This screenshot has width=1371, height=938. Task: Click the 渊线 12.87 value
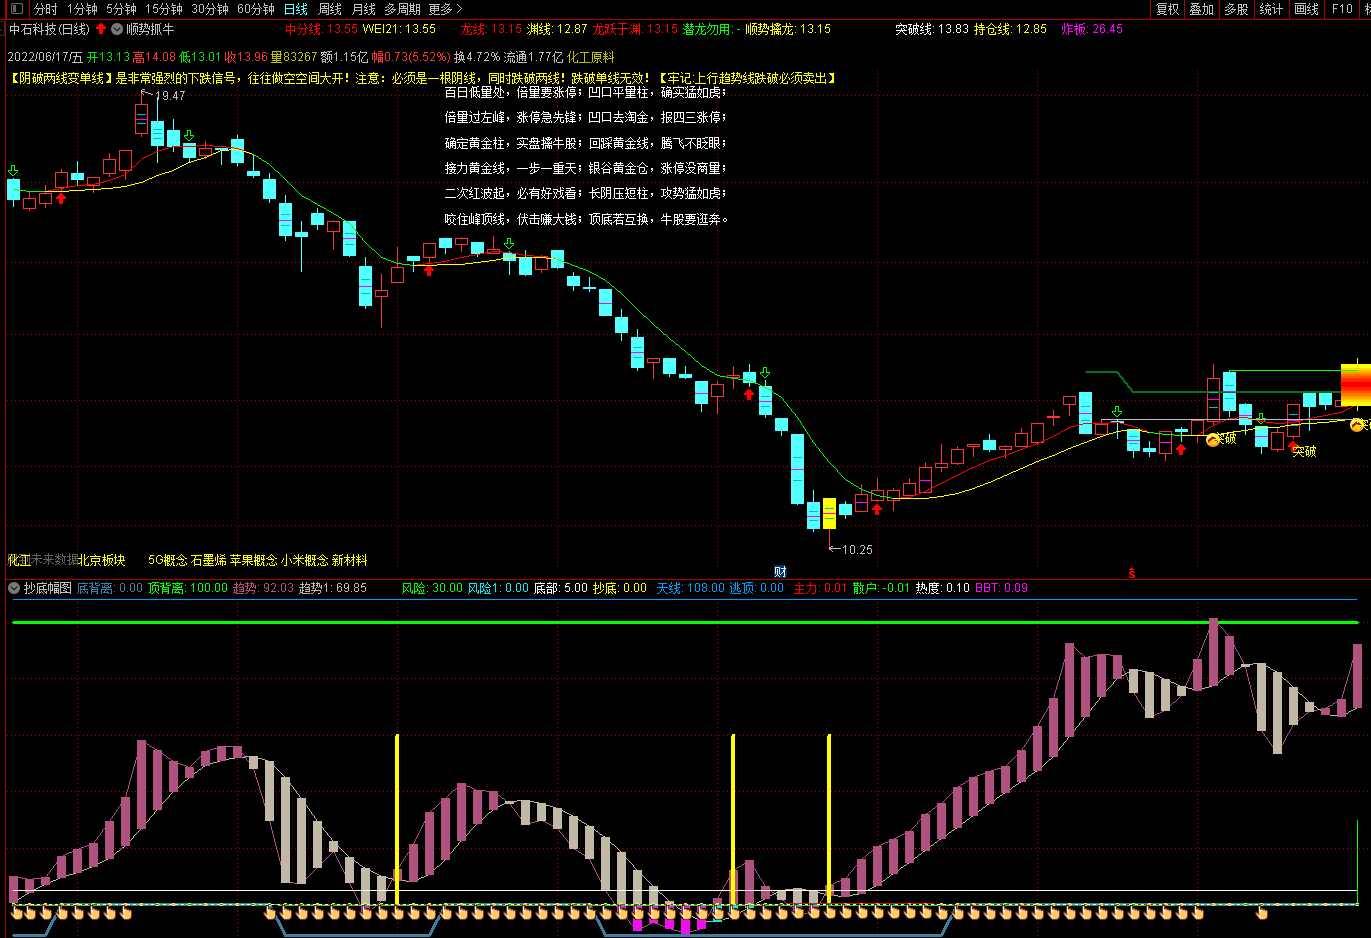(557, 29)
